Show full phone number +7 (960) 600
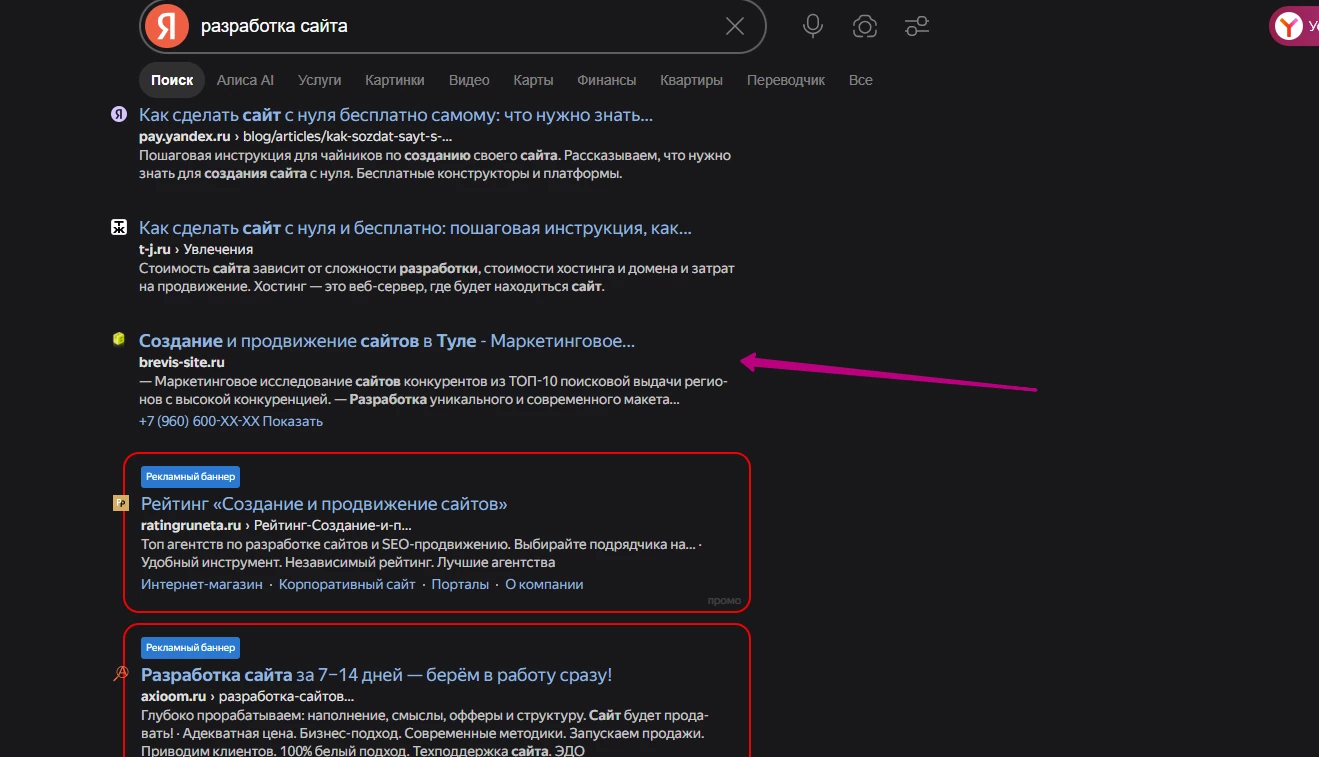The image size is (1319, 757). 231,421
